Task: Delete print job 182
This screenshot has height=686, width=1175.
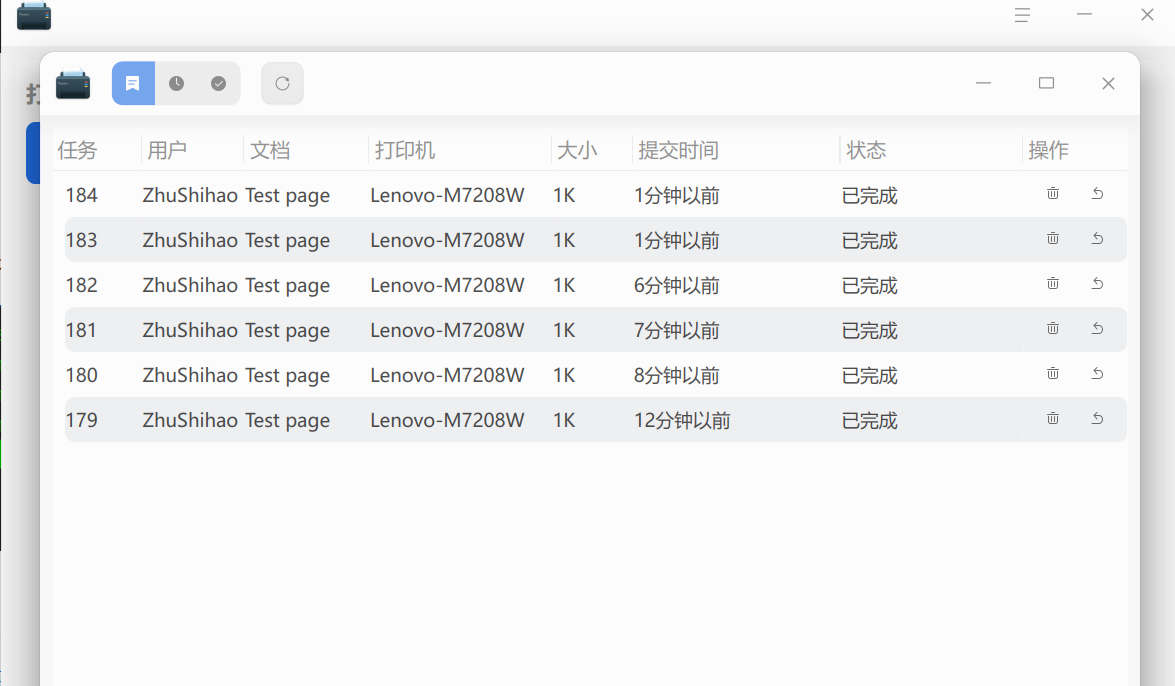Action: tap(1053, 283)
